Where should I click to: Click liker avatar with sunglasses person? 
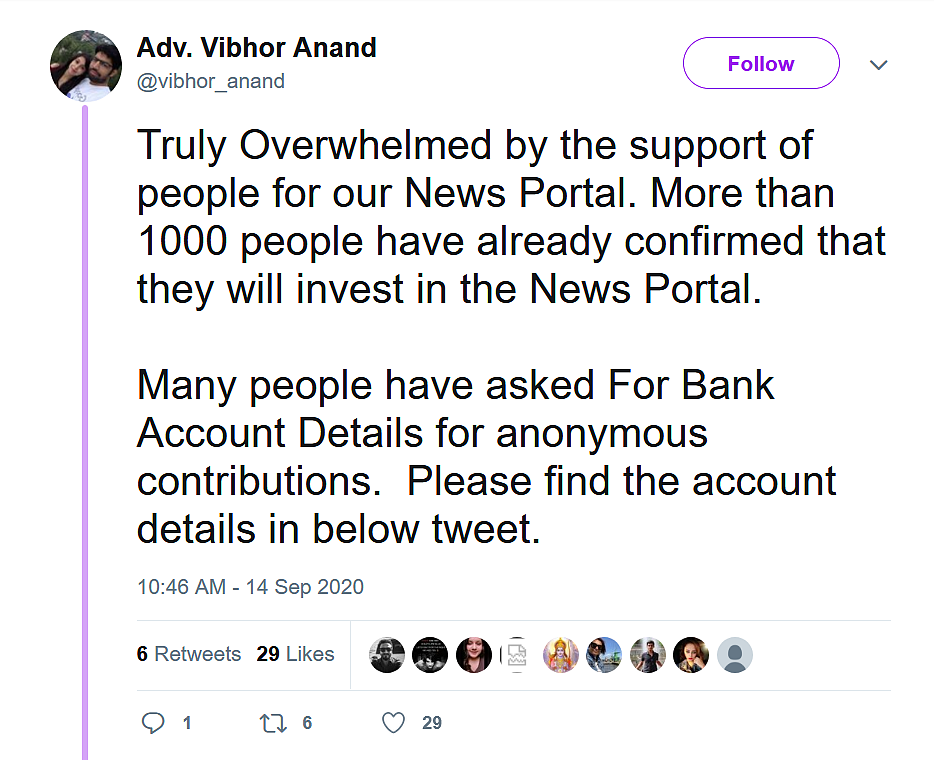click(604, 655)
